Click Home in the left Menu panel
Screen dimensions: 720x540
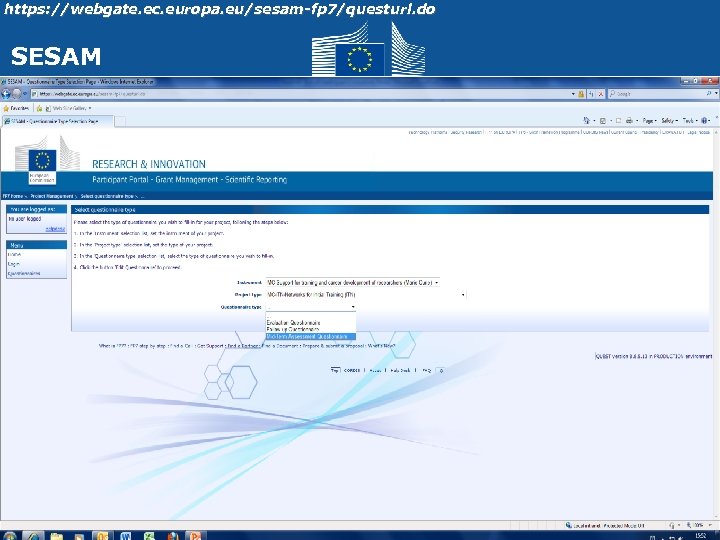coord(14,254)
